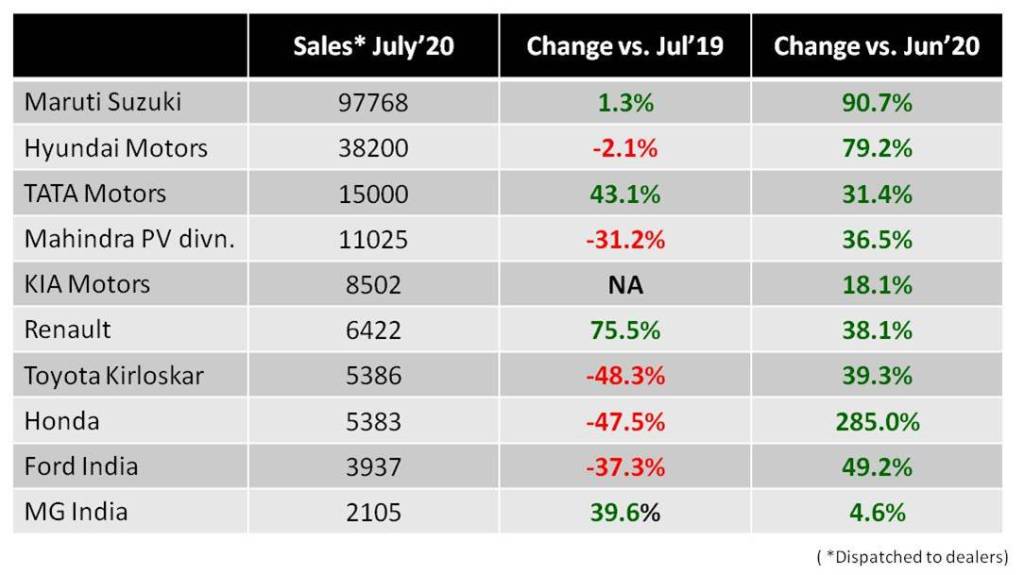Viewport: 1024px width, 575px height.
Task: Click MG India's 4.6% monthly change
Action: [876, 512]
